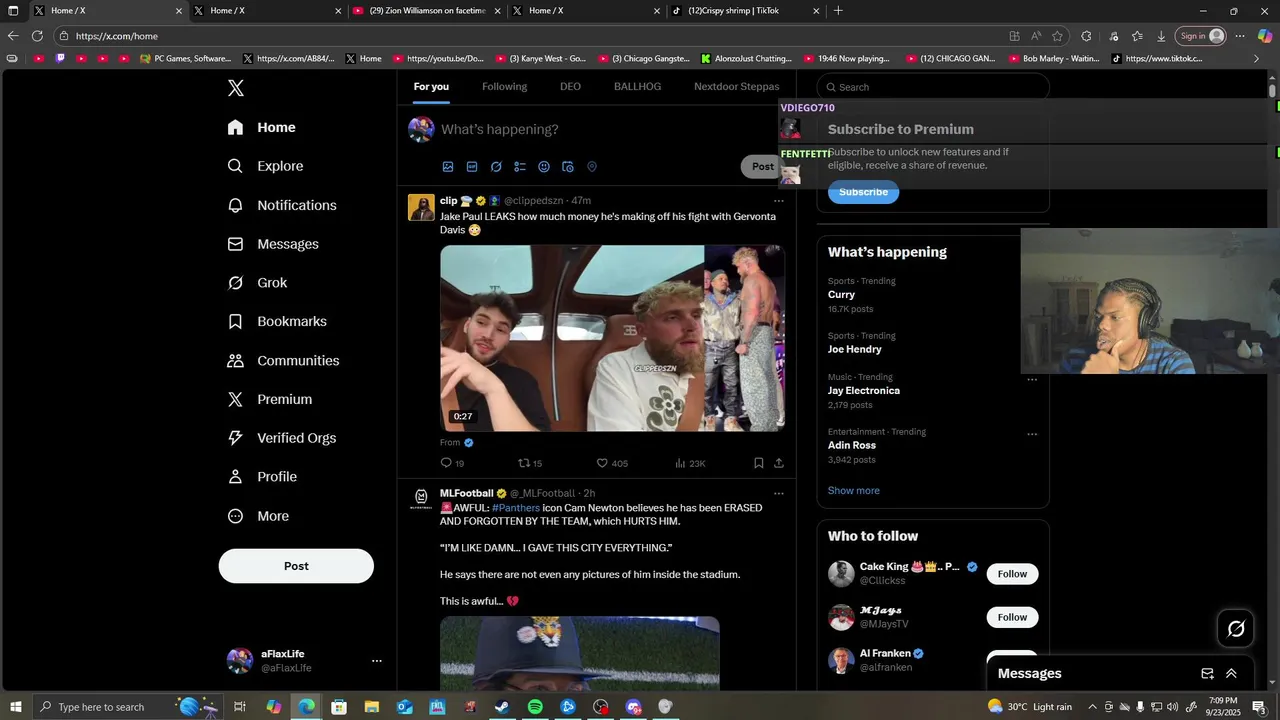This screenshot has height=720, width=1280.
Task: Open options for Adin Ross trend
Action: pyautogui.click(x=1032, y=434)
